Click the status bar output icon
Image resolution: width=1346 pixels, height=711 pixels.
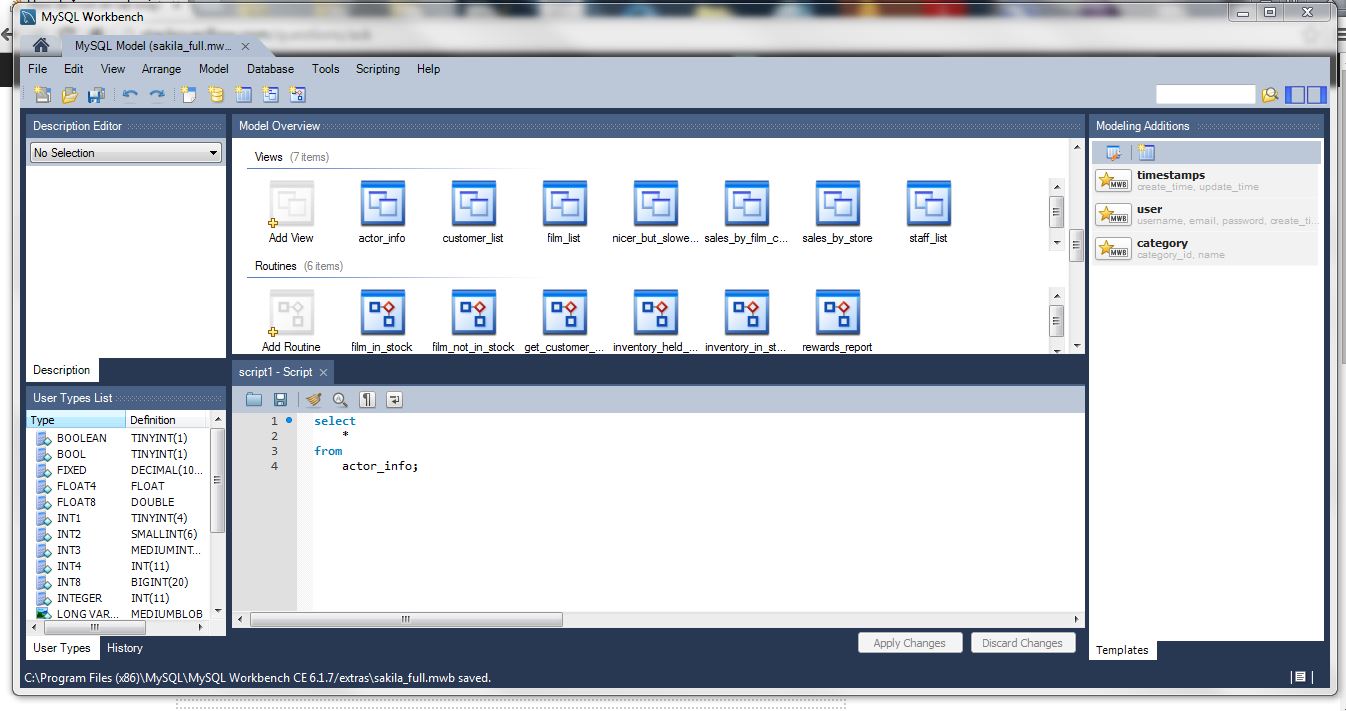click(x=1299, y=677)
